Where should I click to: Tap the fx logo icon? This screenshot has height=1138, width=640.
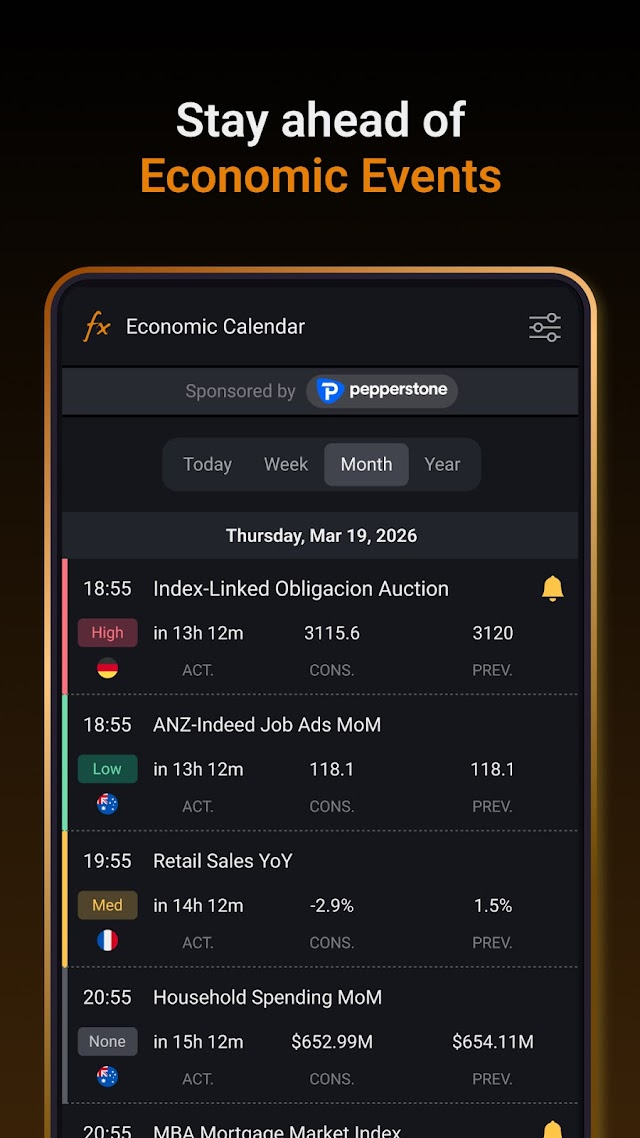pyautogui.click(x=96, y=327)
